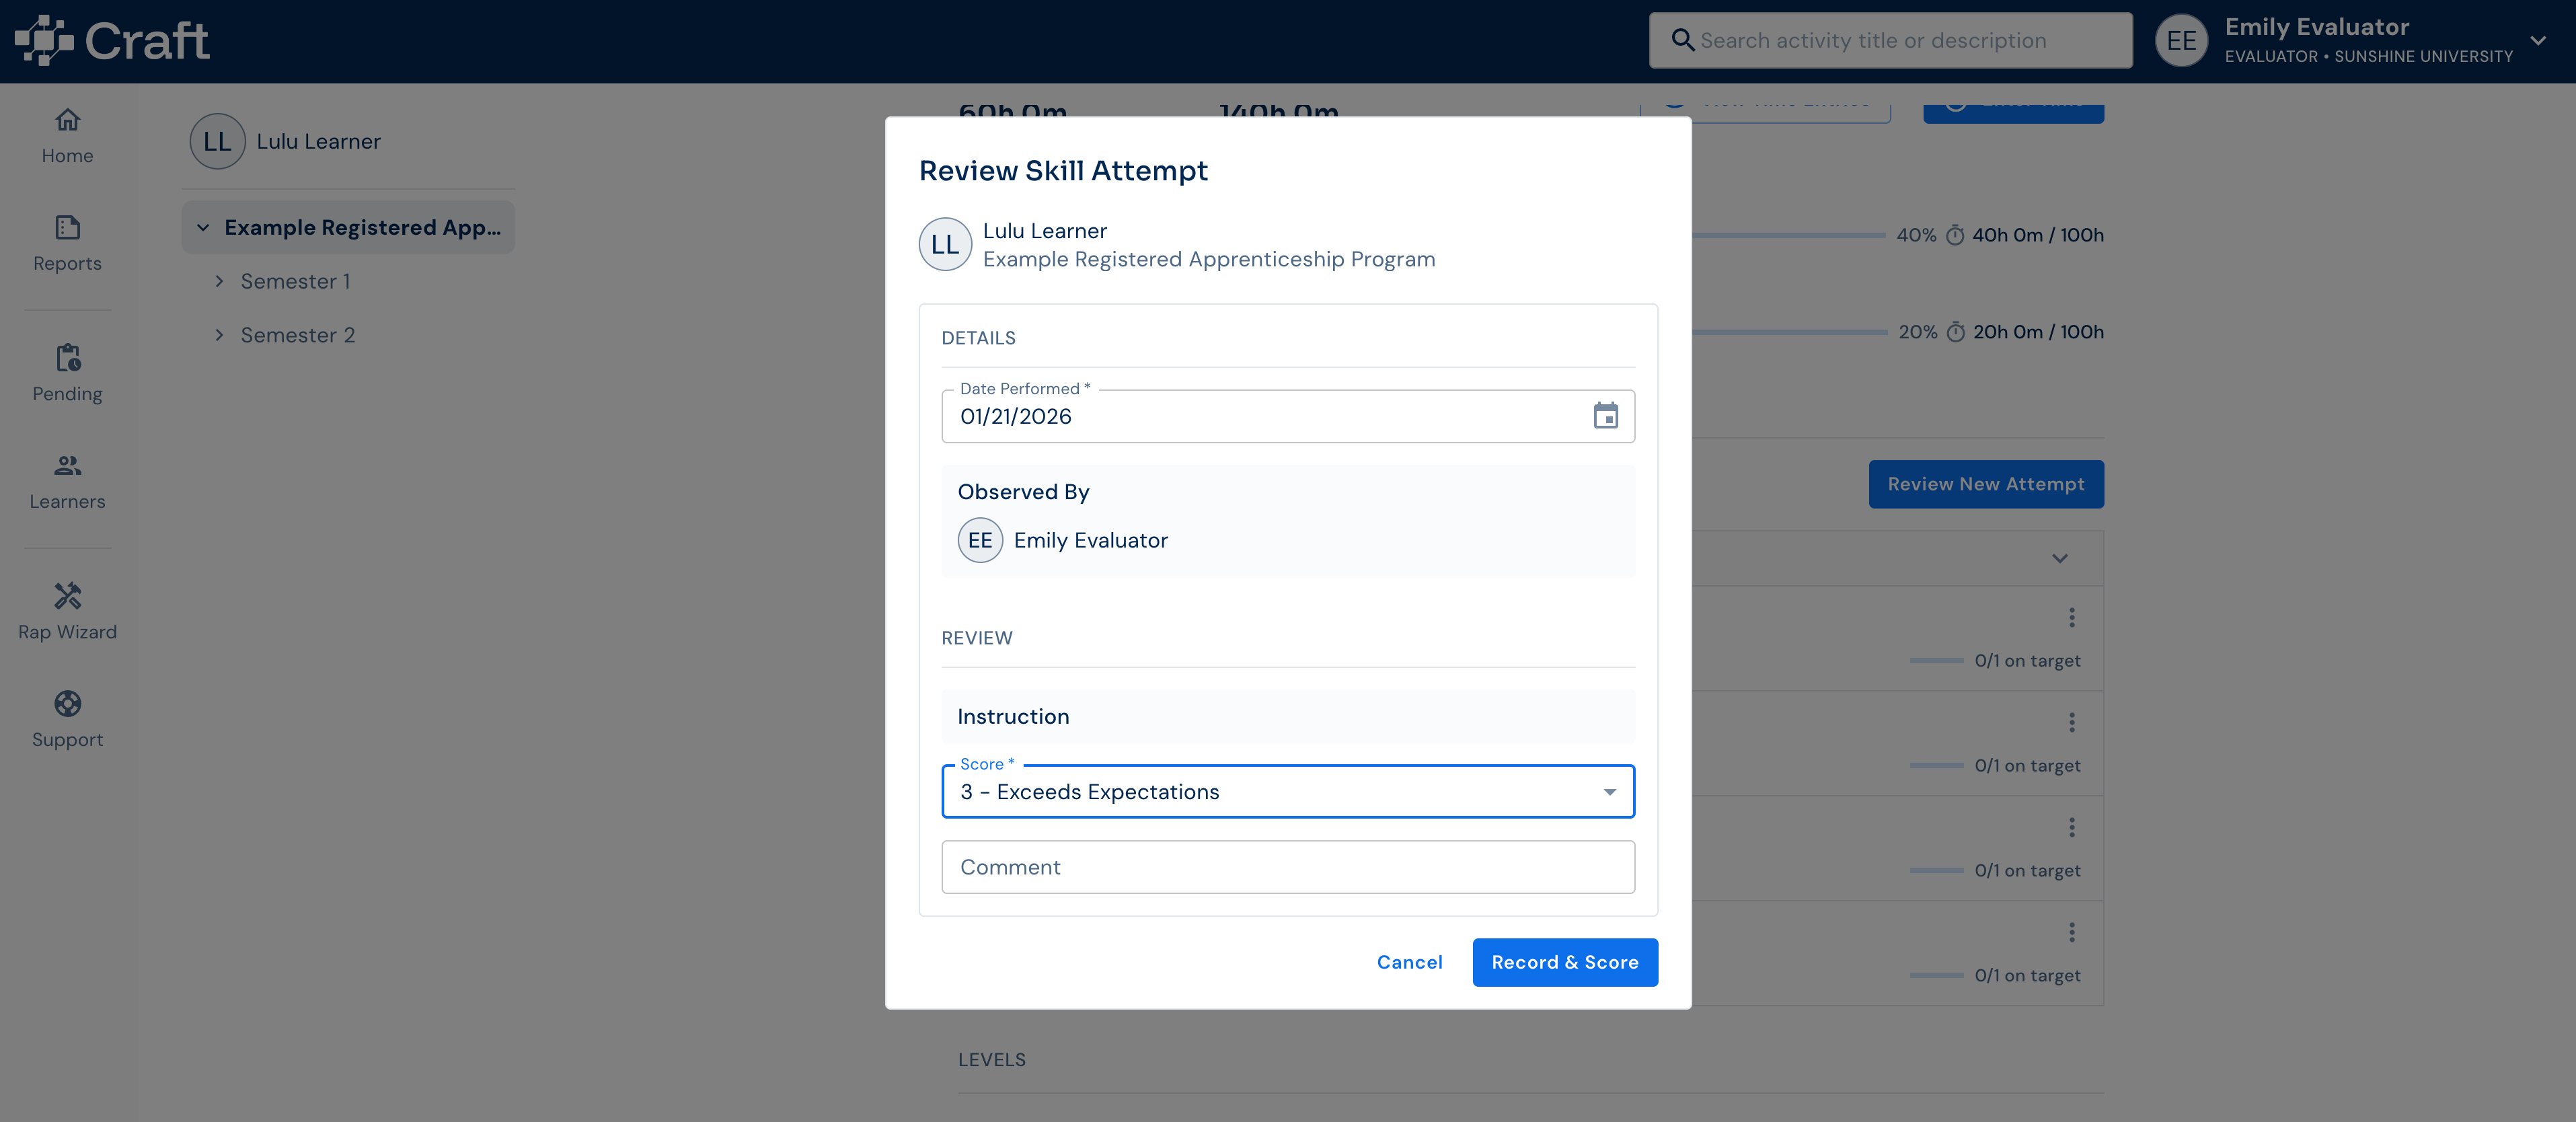Viewport: 2576px width, 1122px height.
Task: Open the Reports sidebar icon
Action: (x=67, y=228)
